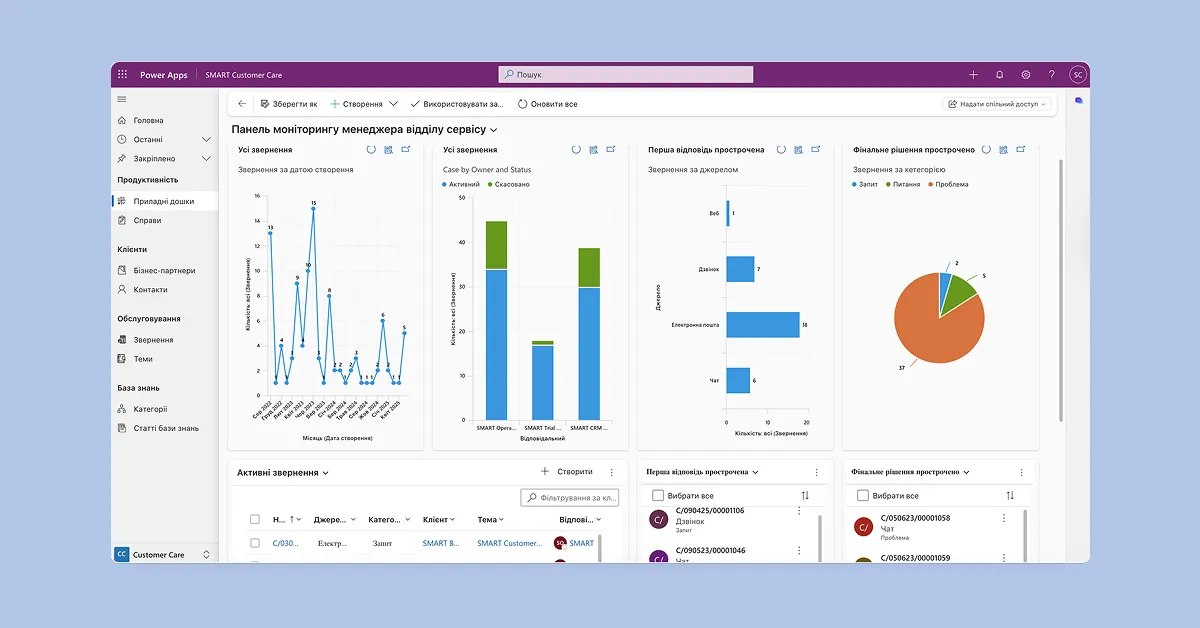
Task: Collapse the sidebar with hamburger icon
Action: tap(122, 99)
